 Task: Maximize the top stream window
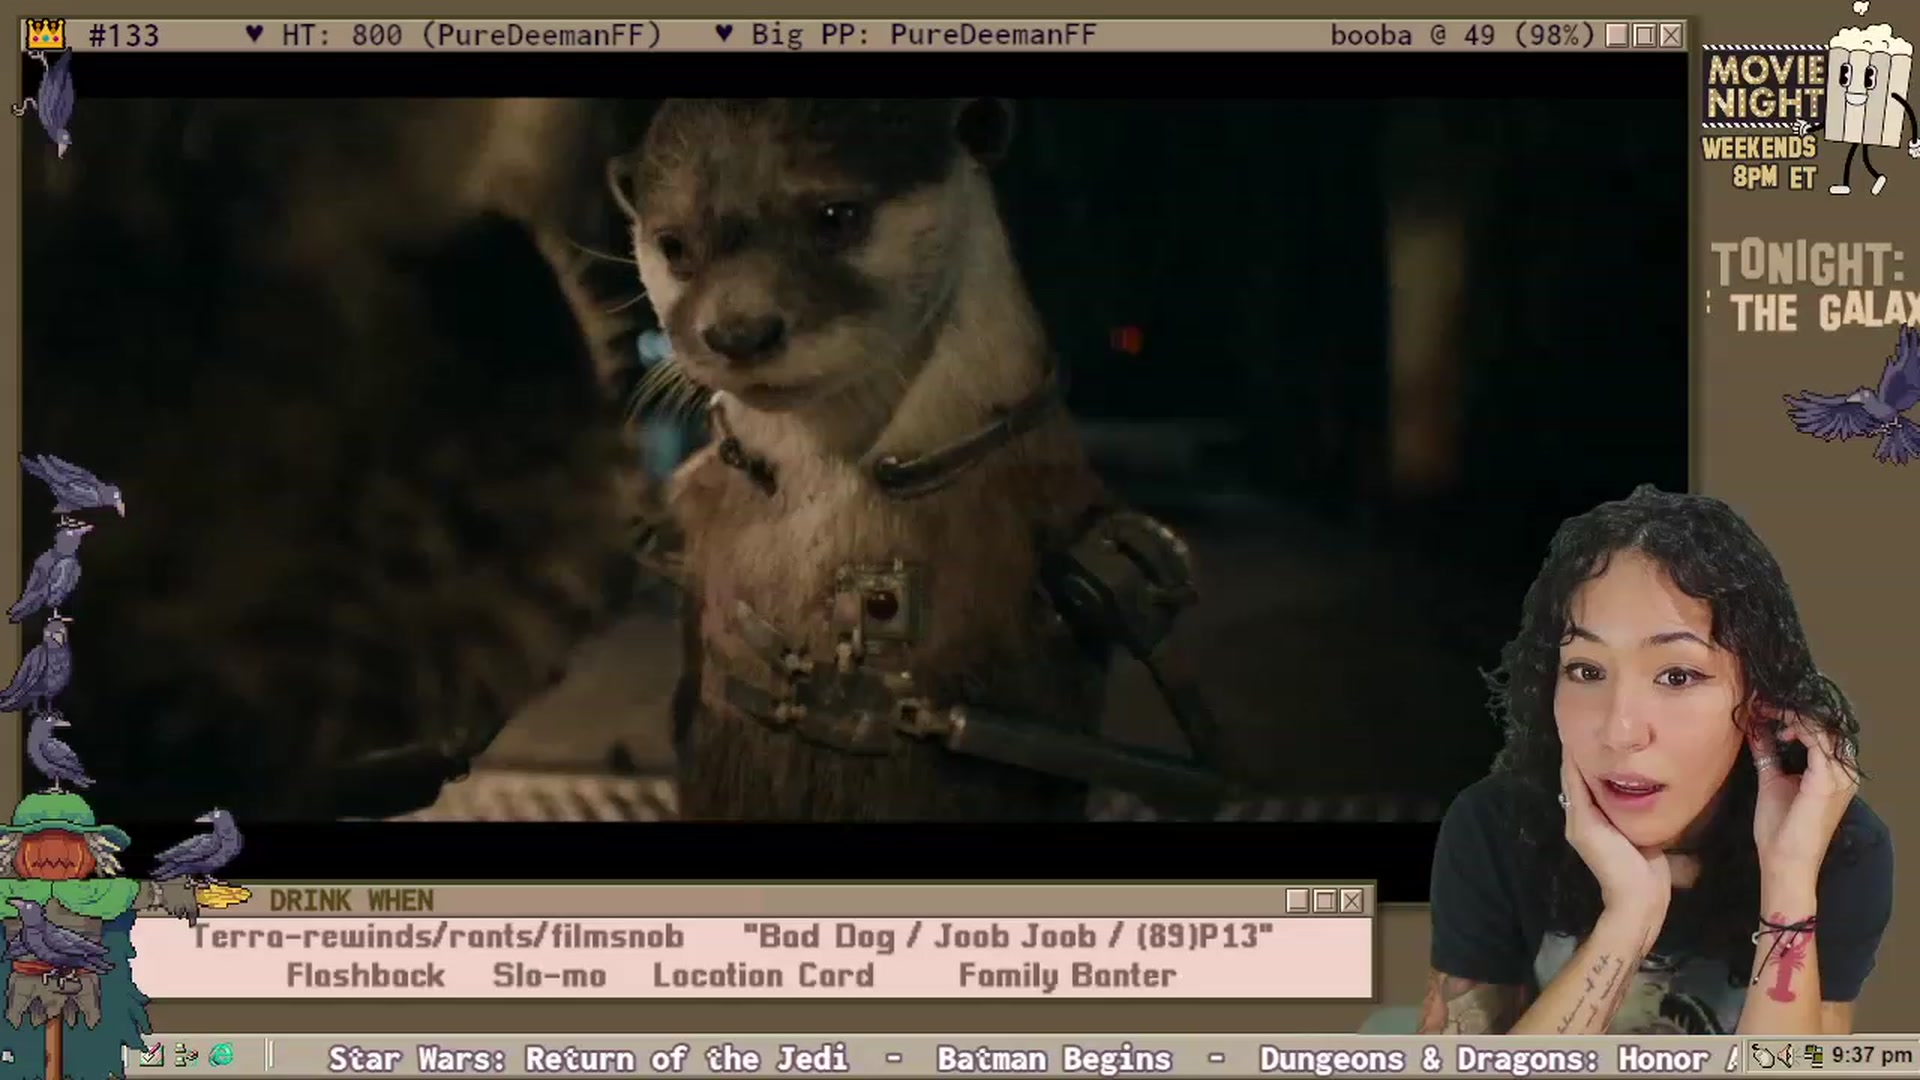tap(1644, 35)
